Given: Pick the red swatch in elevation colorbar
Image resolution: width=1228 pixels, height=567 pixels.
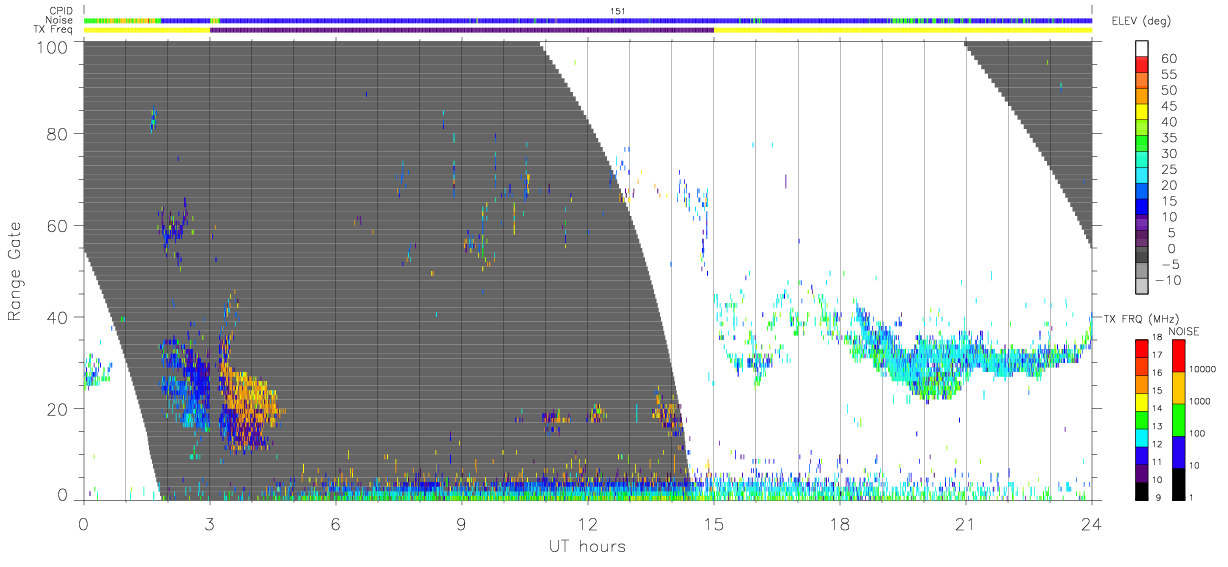Looking at the screenshot, I should click(x=1142, y=65).
